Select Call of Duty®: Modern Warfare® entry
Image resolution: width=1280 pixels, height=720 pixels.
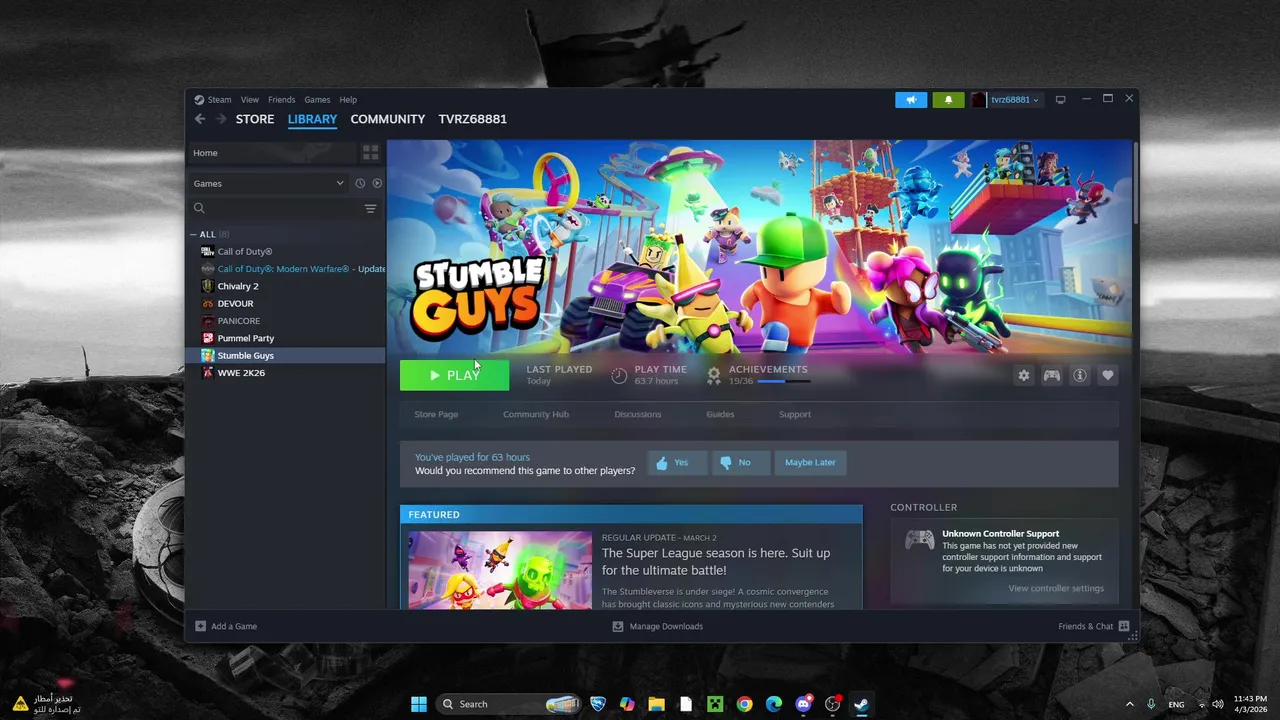(292, 269)
